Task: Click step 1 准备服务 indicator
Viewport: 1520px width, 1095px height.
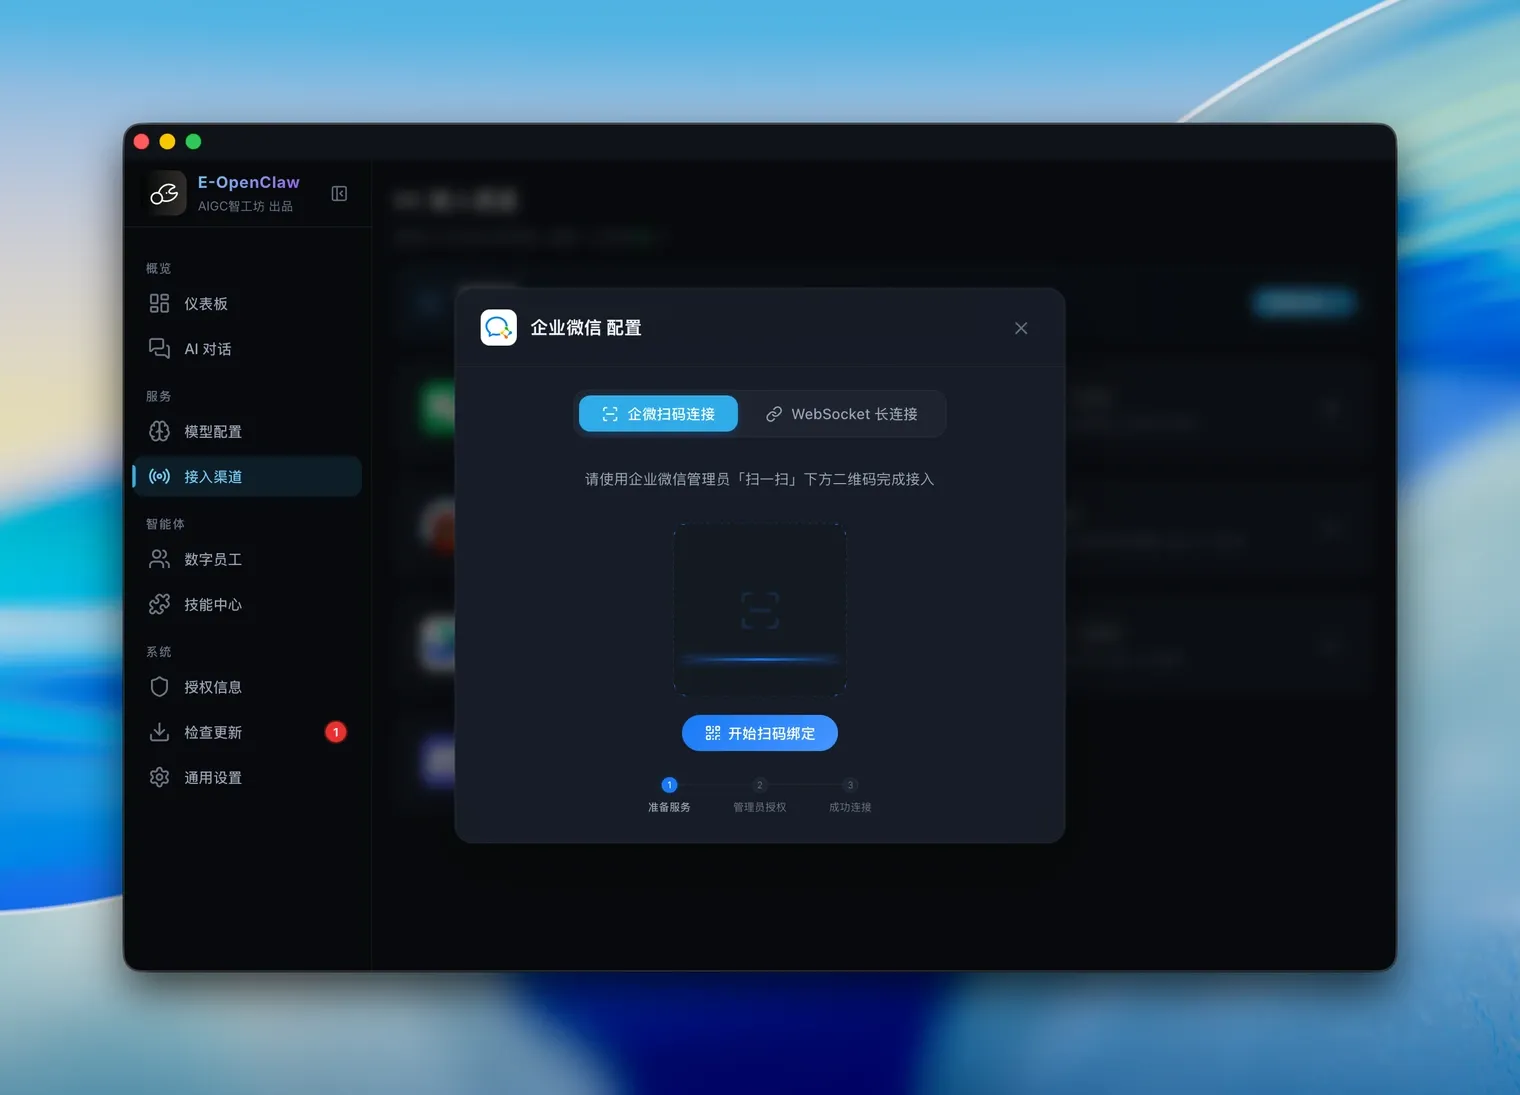Action: [669, 794]
